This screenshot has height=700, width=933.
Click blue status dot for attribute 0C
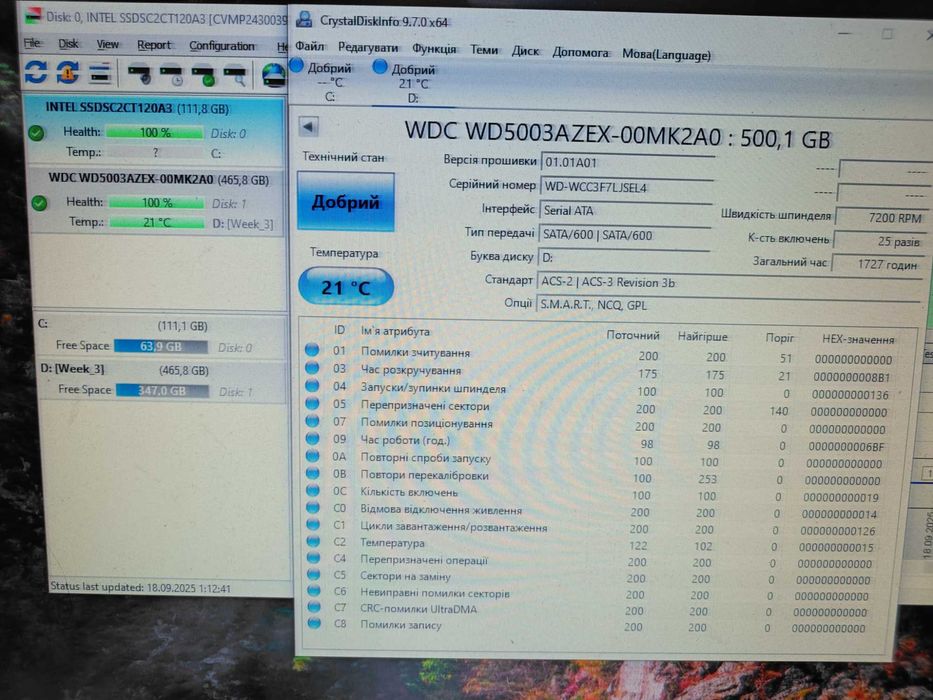313,490
